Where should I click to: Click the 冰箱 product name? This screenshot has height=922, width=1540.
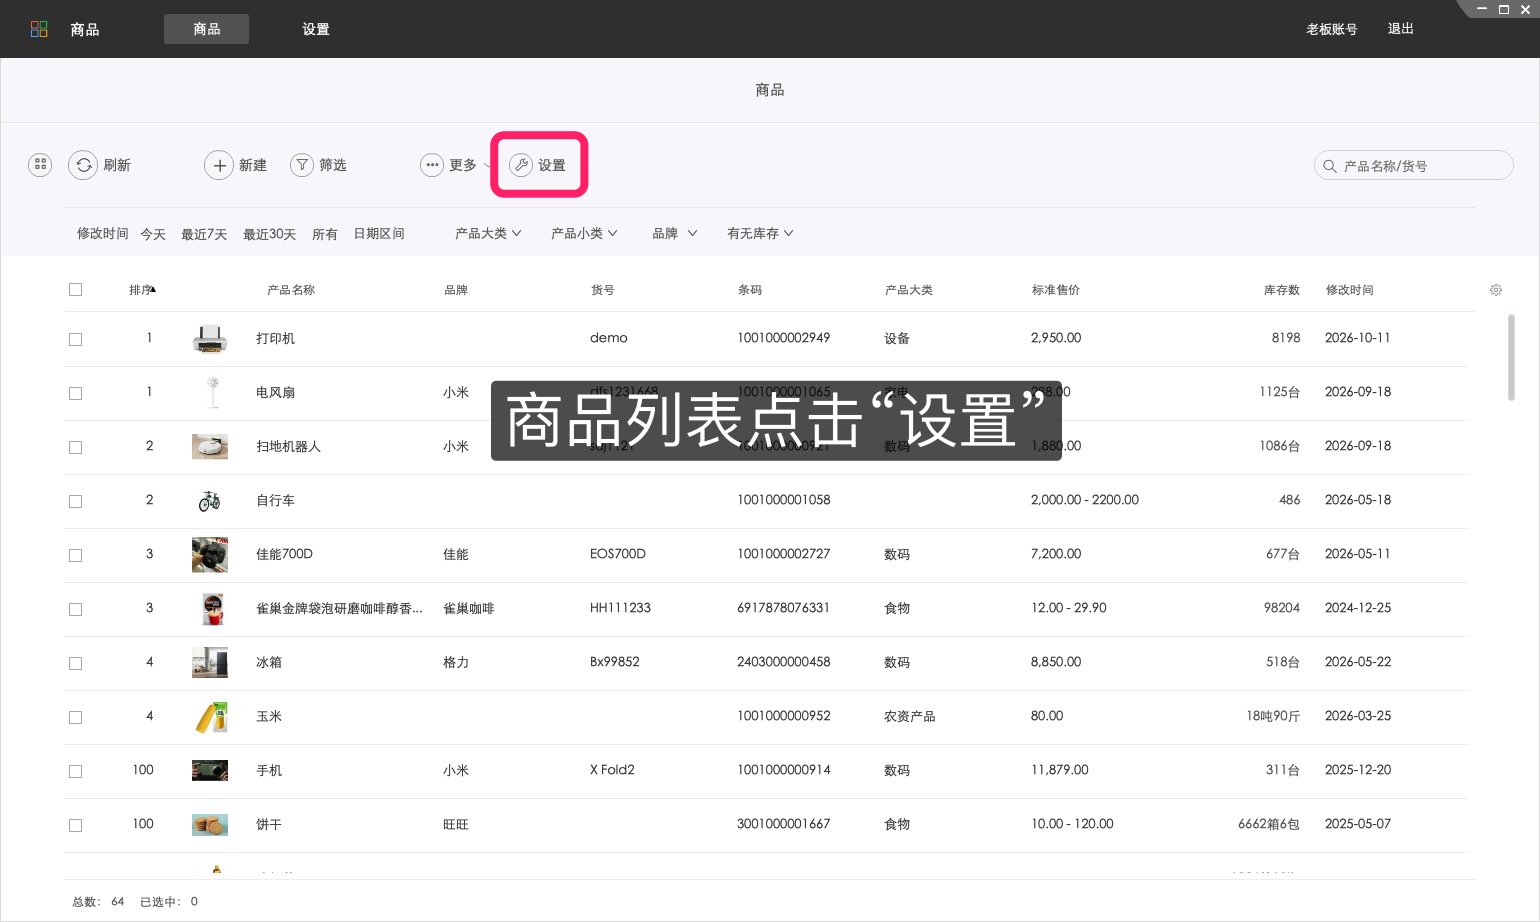point(269,662)
